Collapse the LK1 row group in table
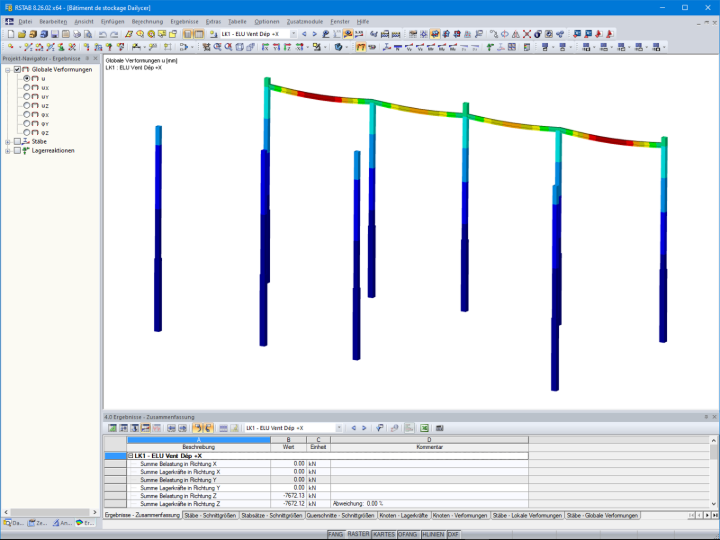The height and width of the screenshot is (540, 720). click(x=130, y=456)
